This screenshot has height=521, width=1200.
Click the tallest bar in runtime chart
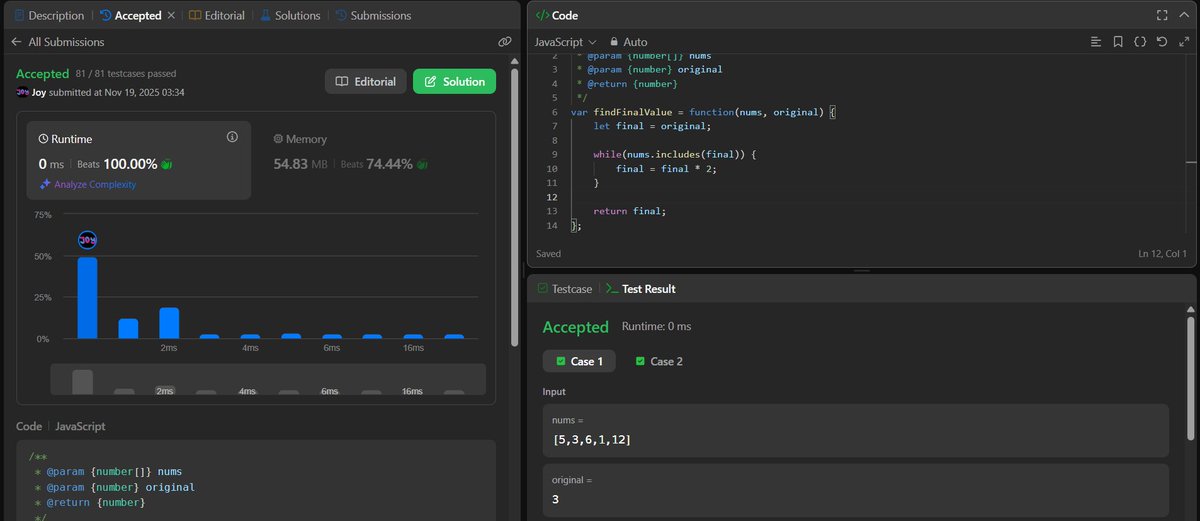coord(87,298)
